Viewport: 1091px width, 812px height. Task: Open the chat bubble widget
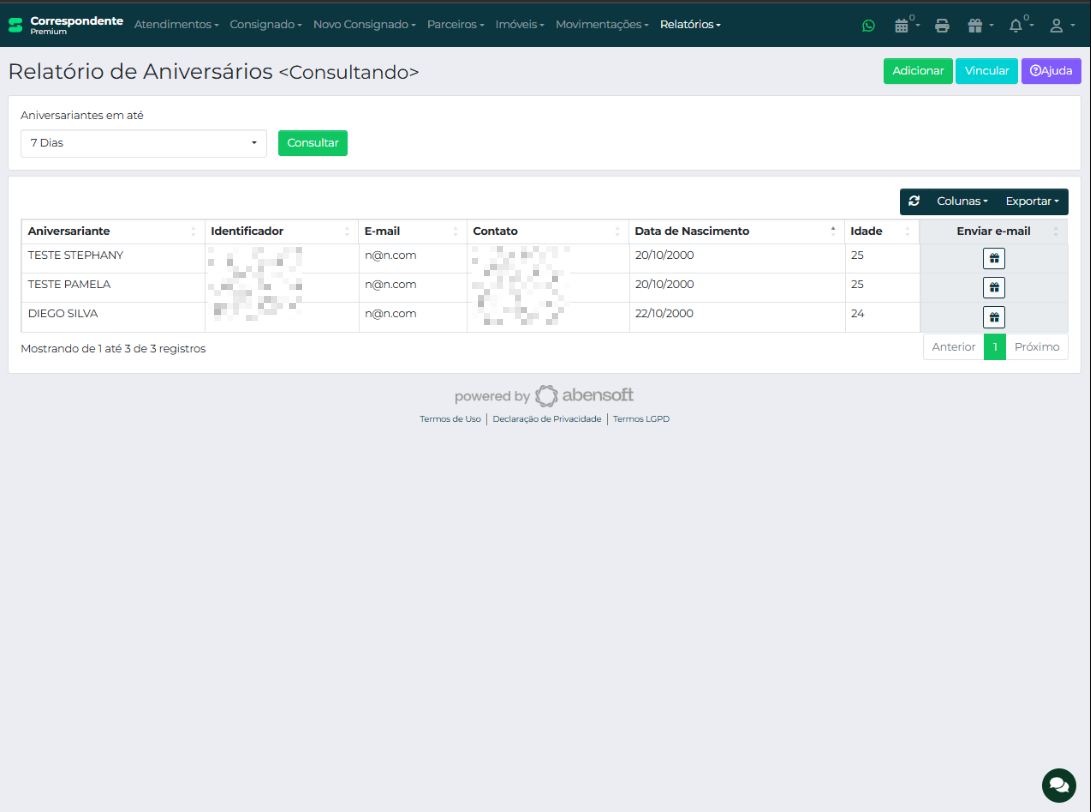point(1058,785)
